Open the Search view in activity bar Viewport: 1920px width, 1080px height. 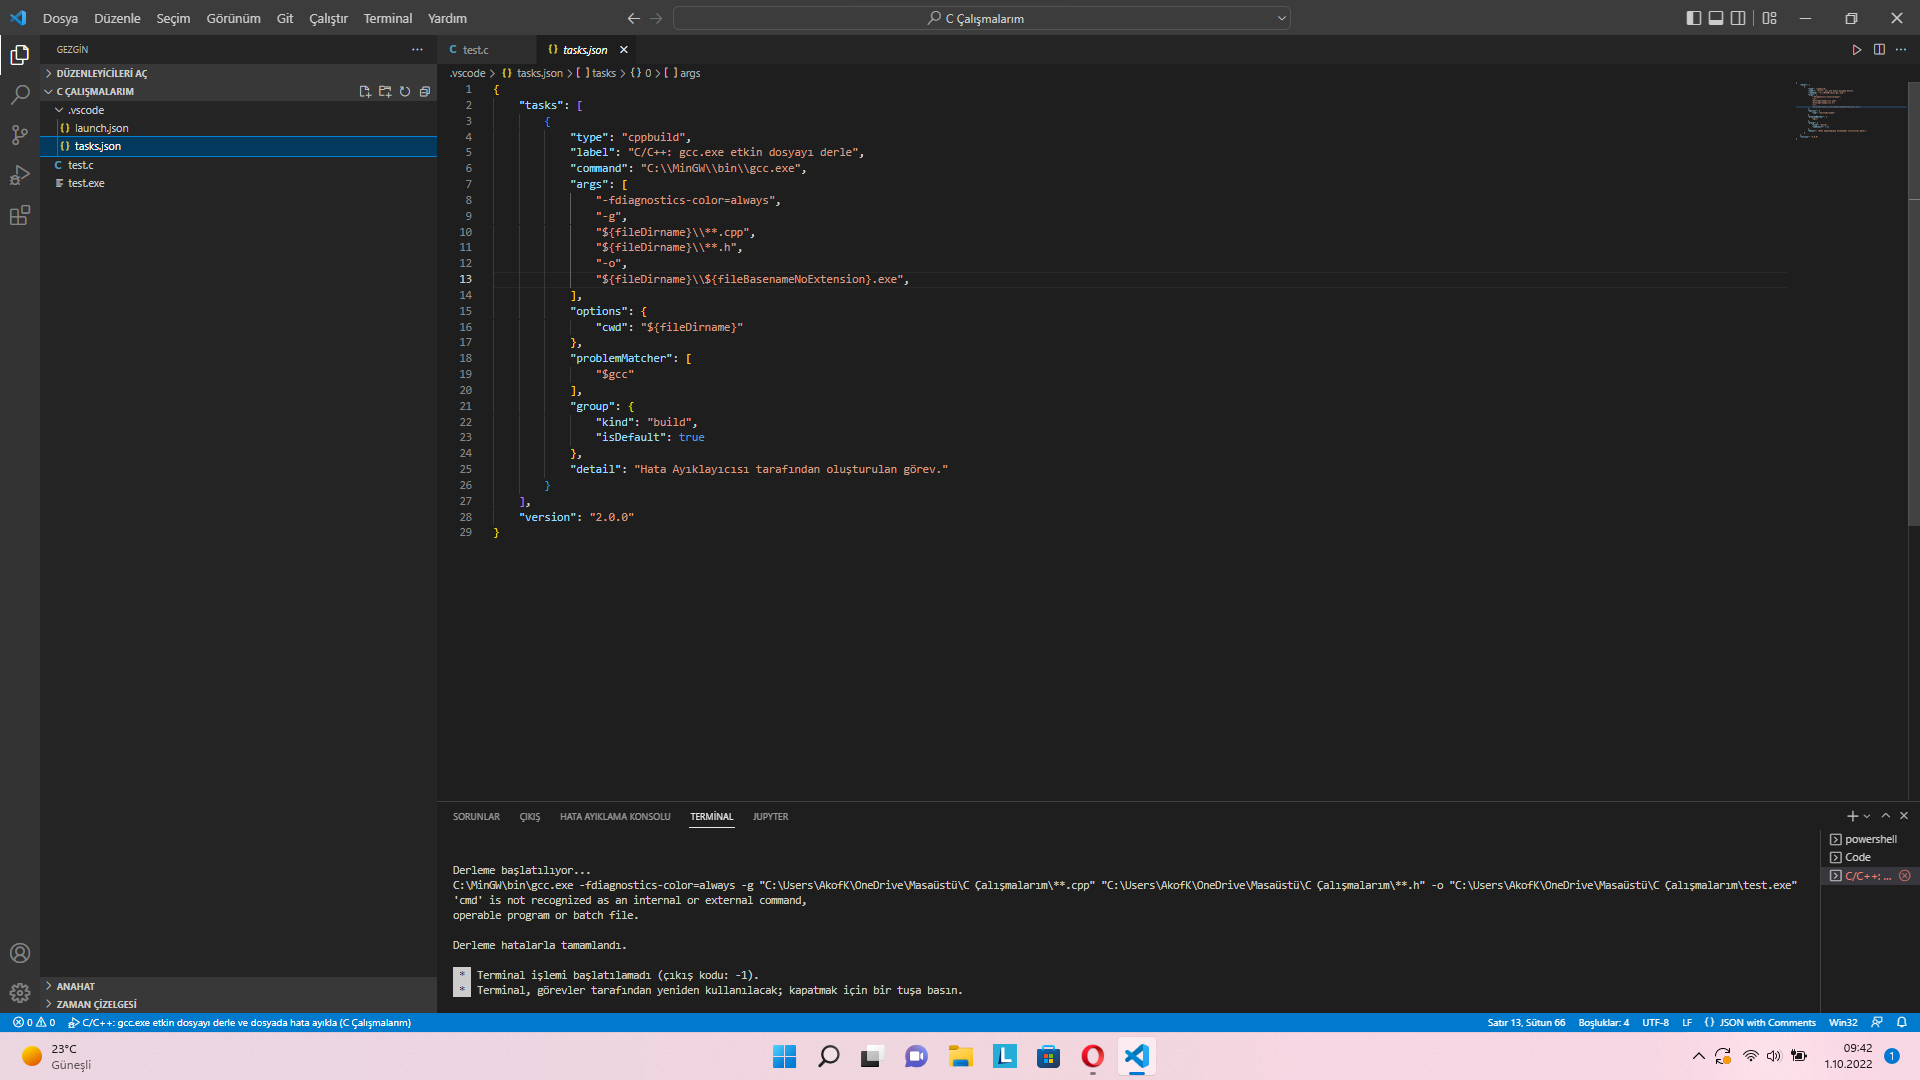coord(20,95)
